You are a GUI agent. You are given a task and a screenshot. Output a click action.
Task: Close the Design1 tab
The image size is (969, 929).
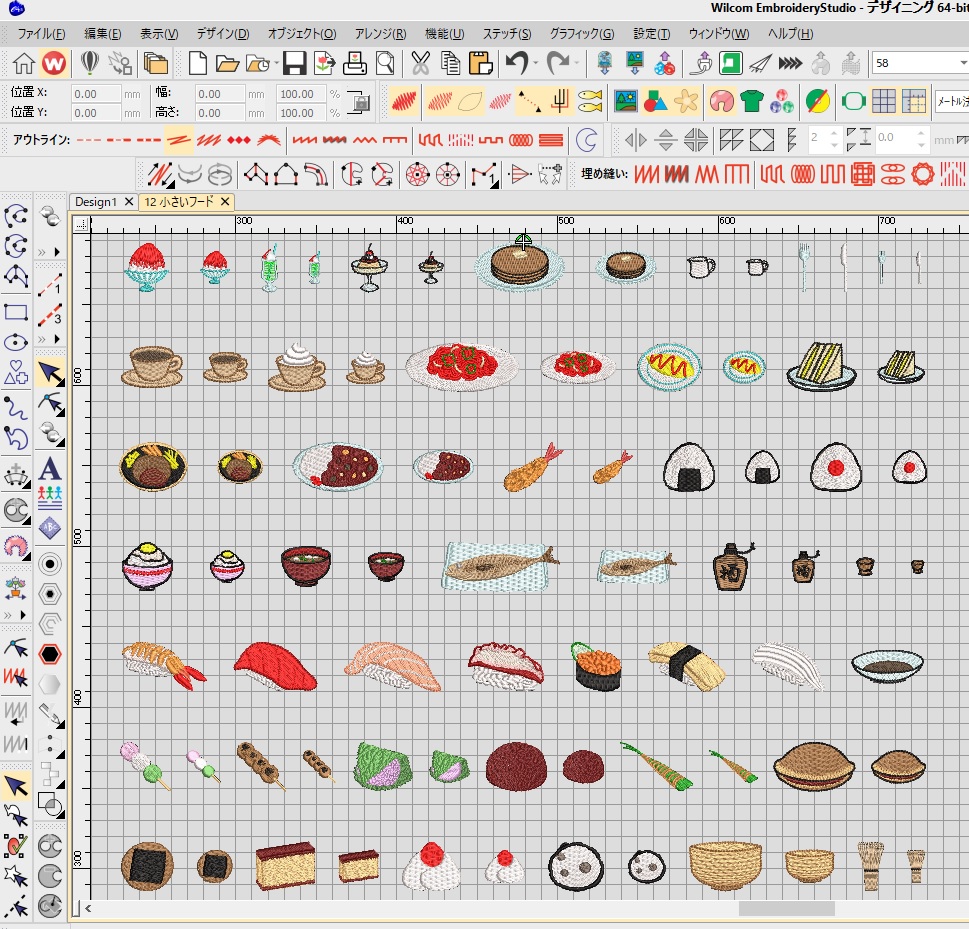click(129, 201)
